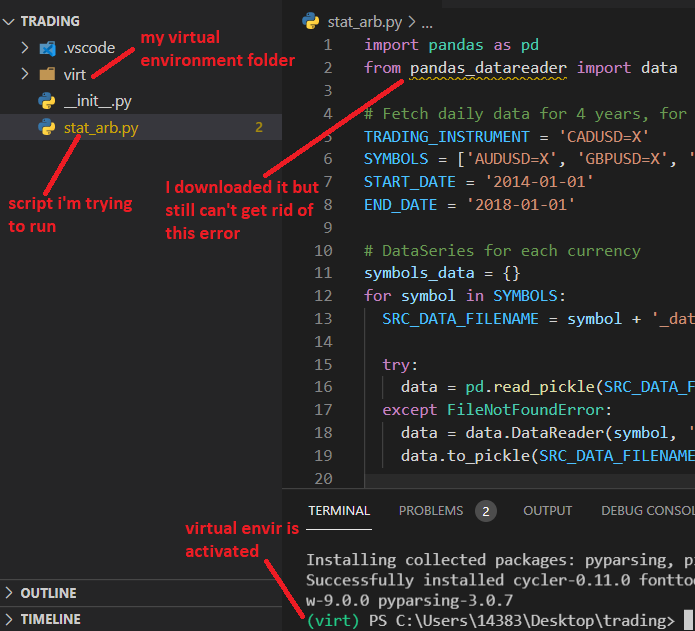Click the Python icon beside __init__.py

coord(46,100)
